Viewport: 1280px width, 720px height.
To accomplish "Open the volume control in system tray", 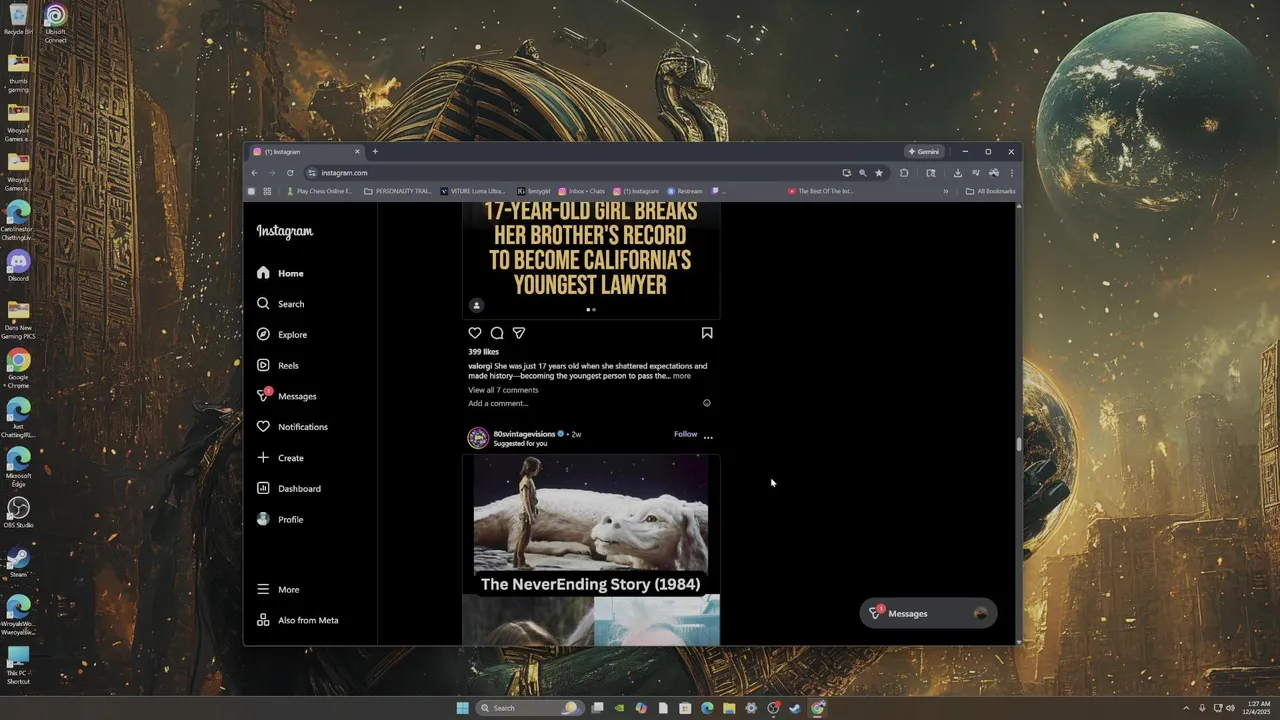I will (1230, 708).
